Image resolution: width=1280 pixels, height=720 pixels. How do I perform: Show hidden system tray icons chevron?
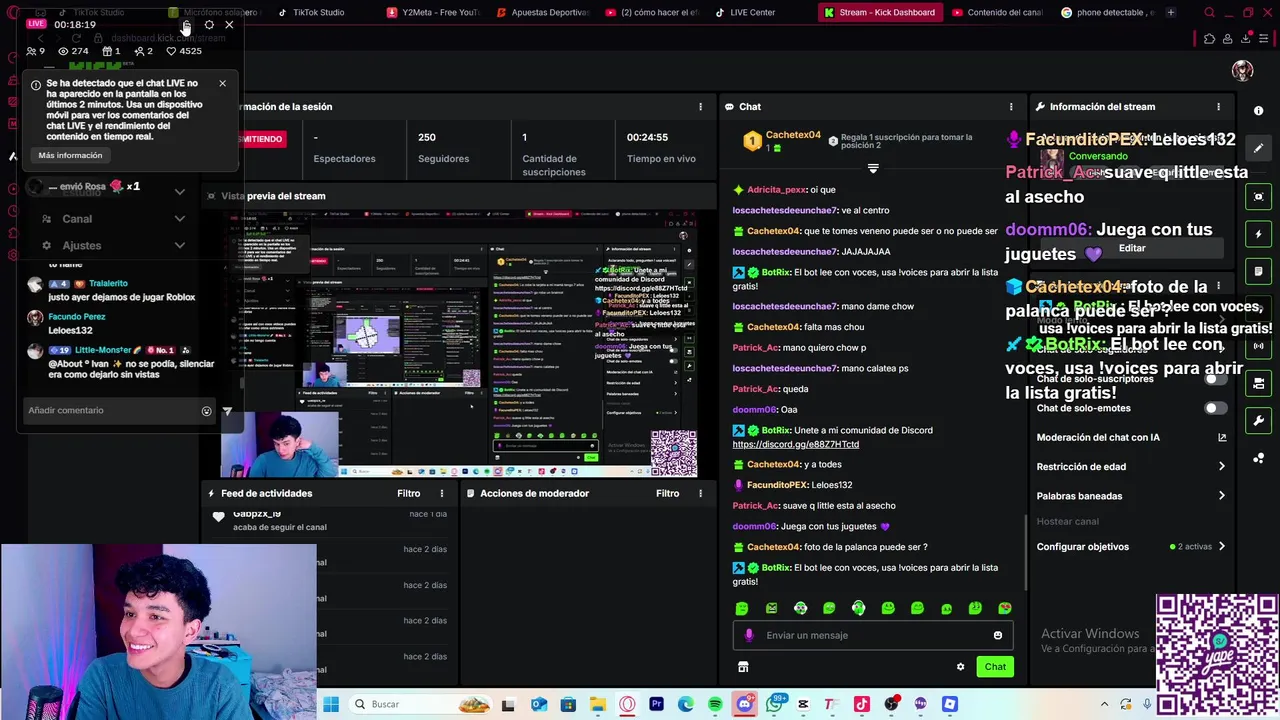tap(1104, 704)
